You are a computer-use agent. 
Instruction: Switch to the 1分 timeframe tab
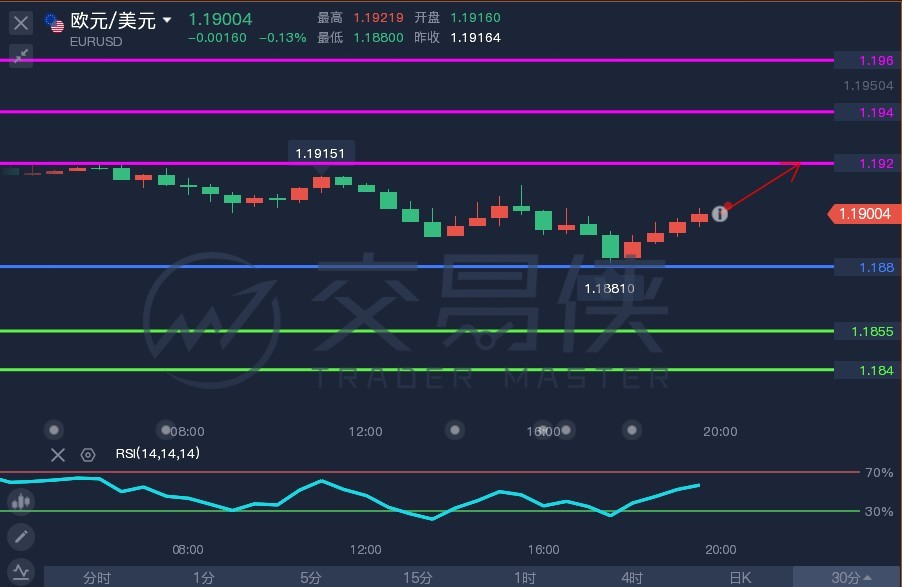204,577
